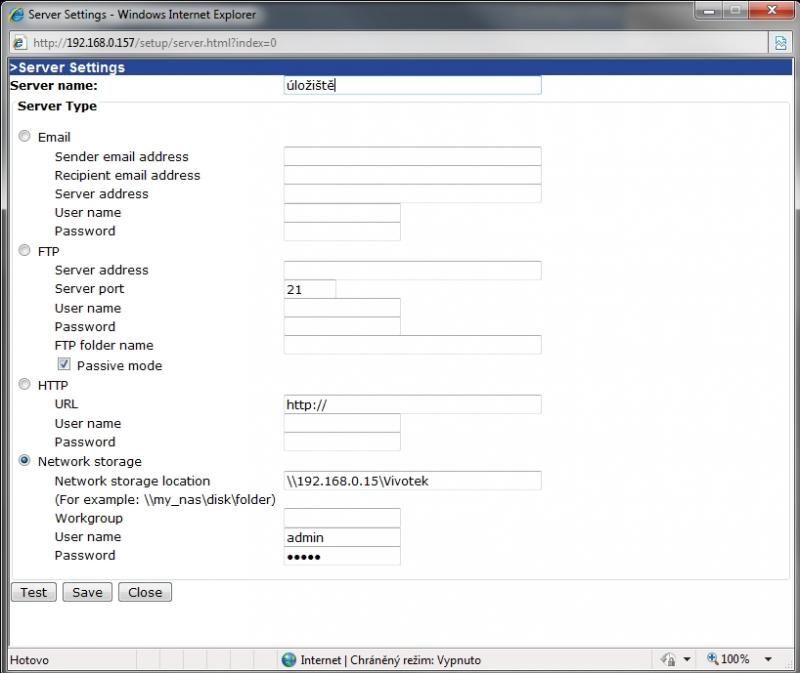This screenshot has height=673, width=800.
Task: Select the FTP server type
Action: pos(24,252)
